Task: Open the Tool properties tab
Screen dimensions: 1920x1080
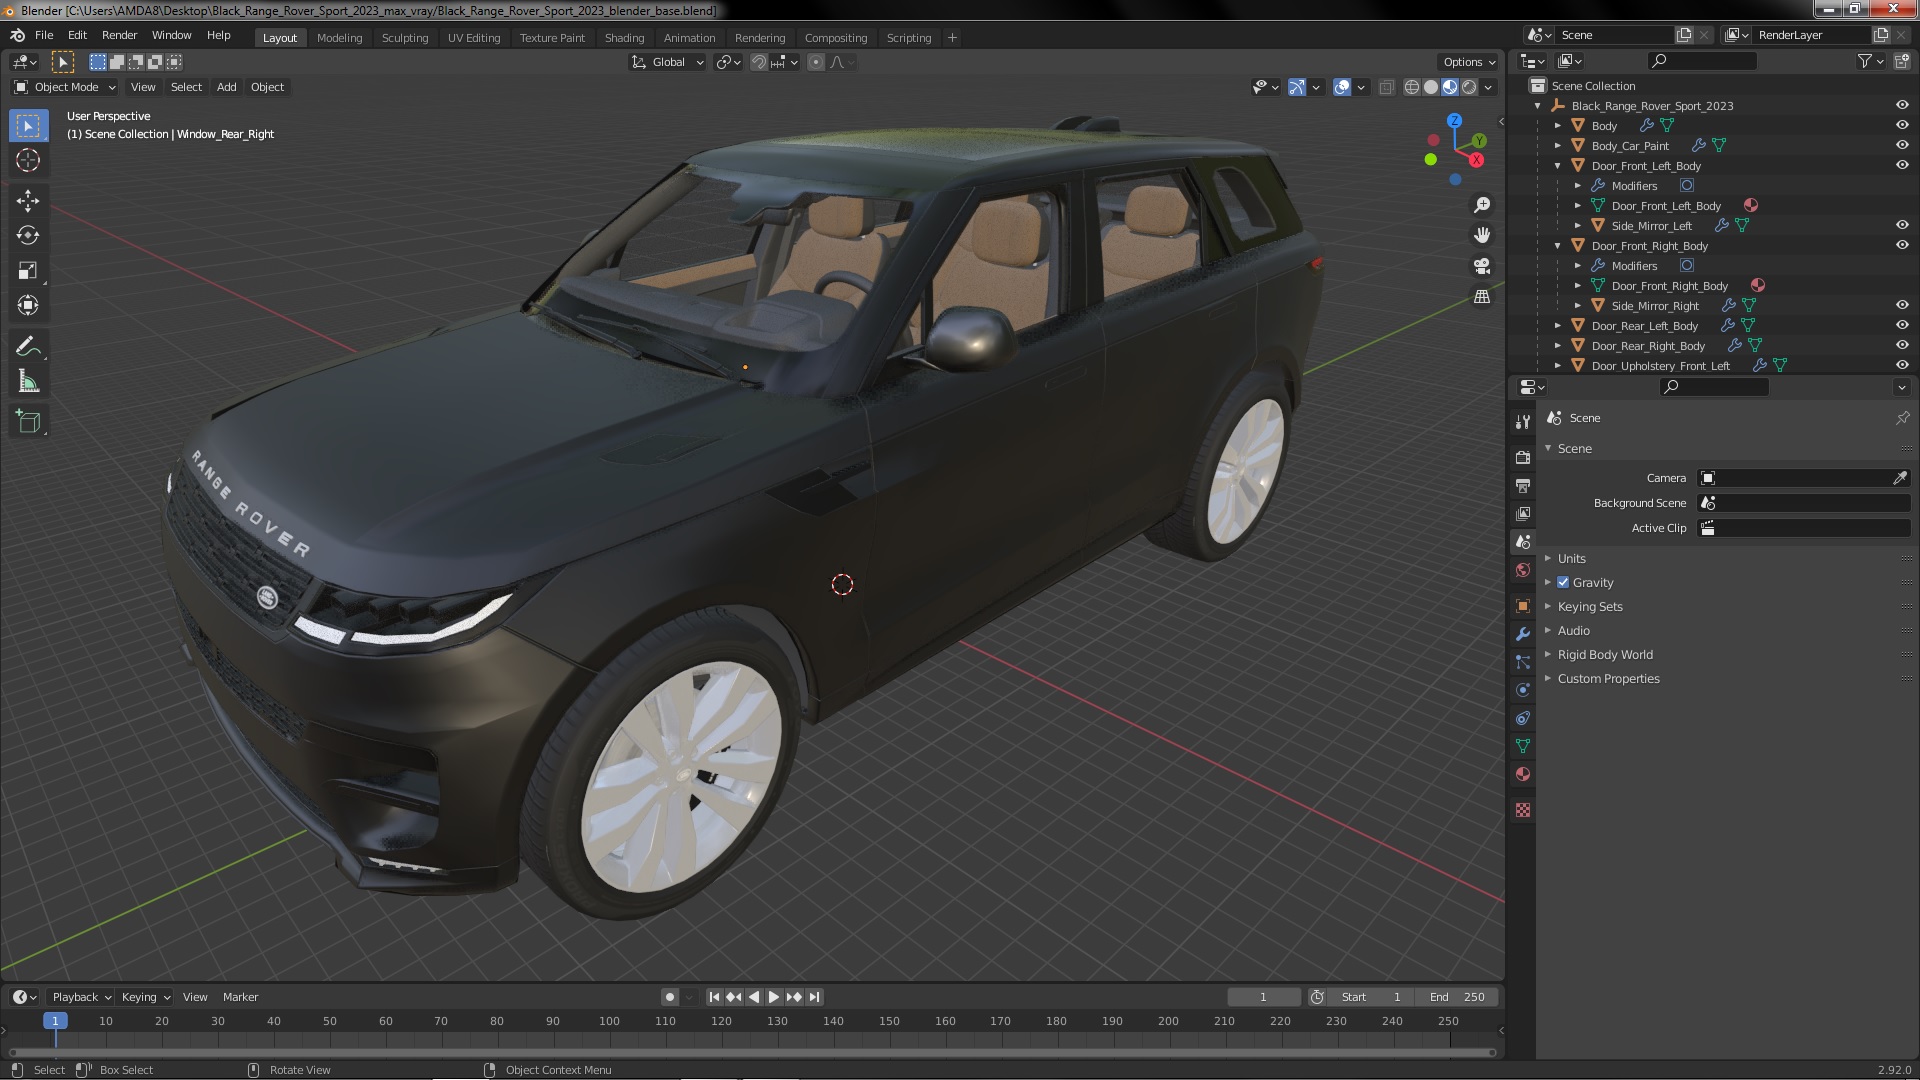Action: 1522,422
